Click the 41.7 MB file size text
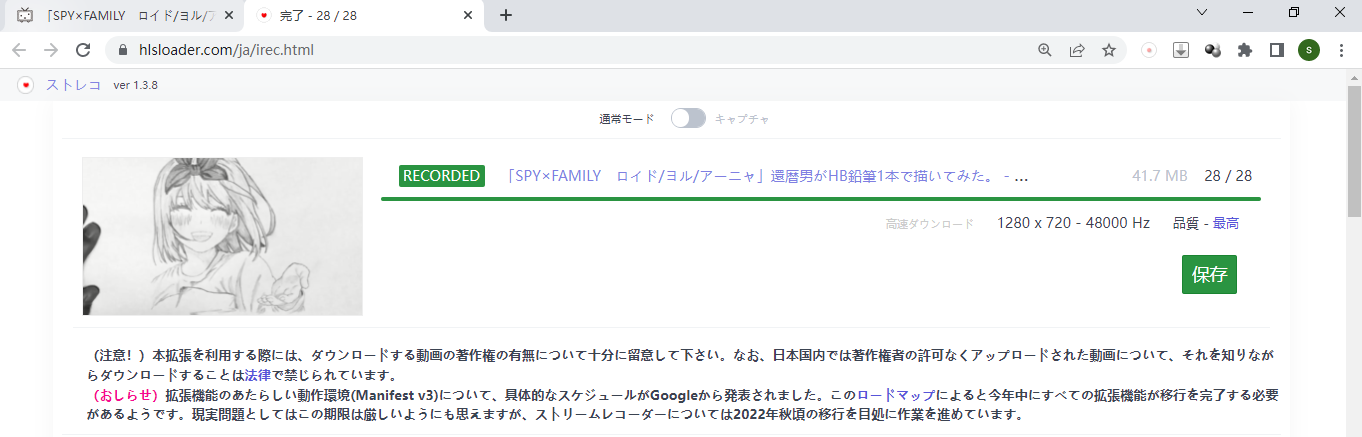1362x437 pixels. click(x=1159, y=176)
